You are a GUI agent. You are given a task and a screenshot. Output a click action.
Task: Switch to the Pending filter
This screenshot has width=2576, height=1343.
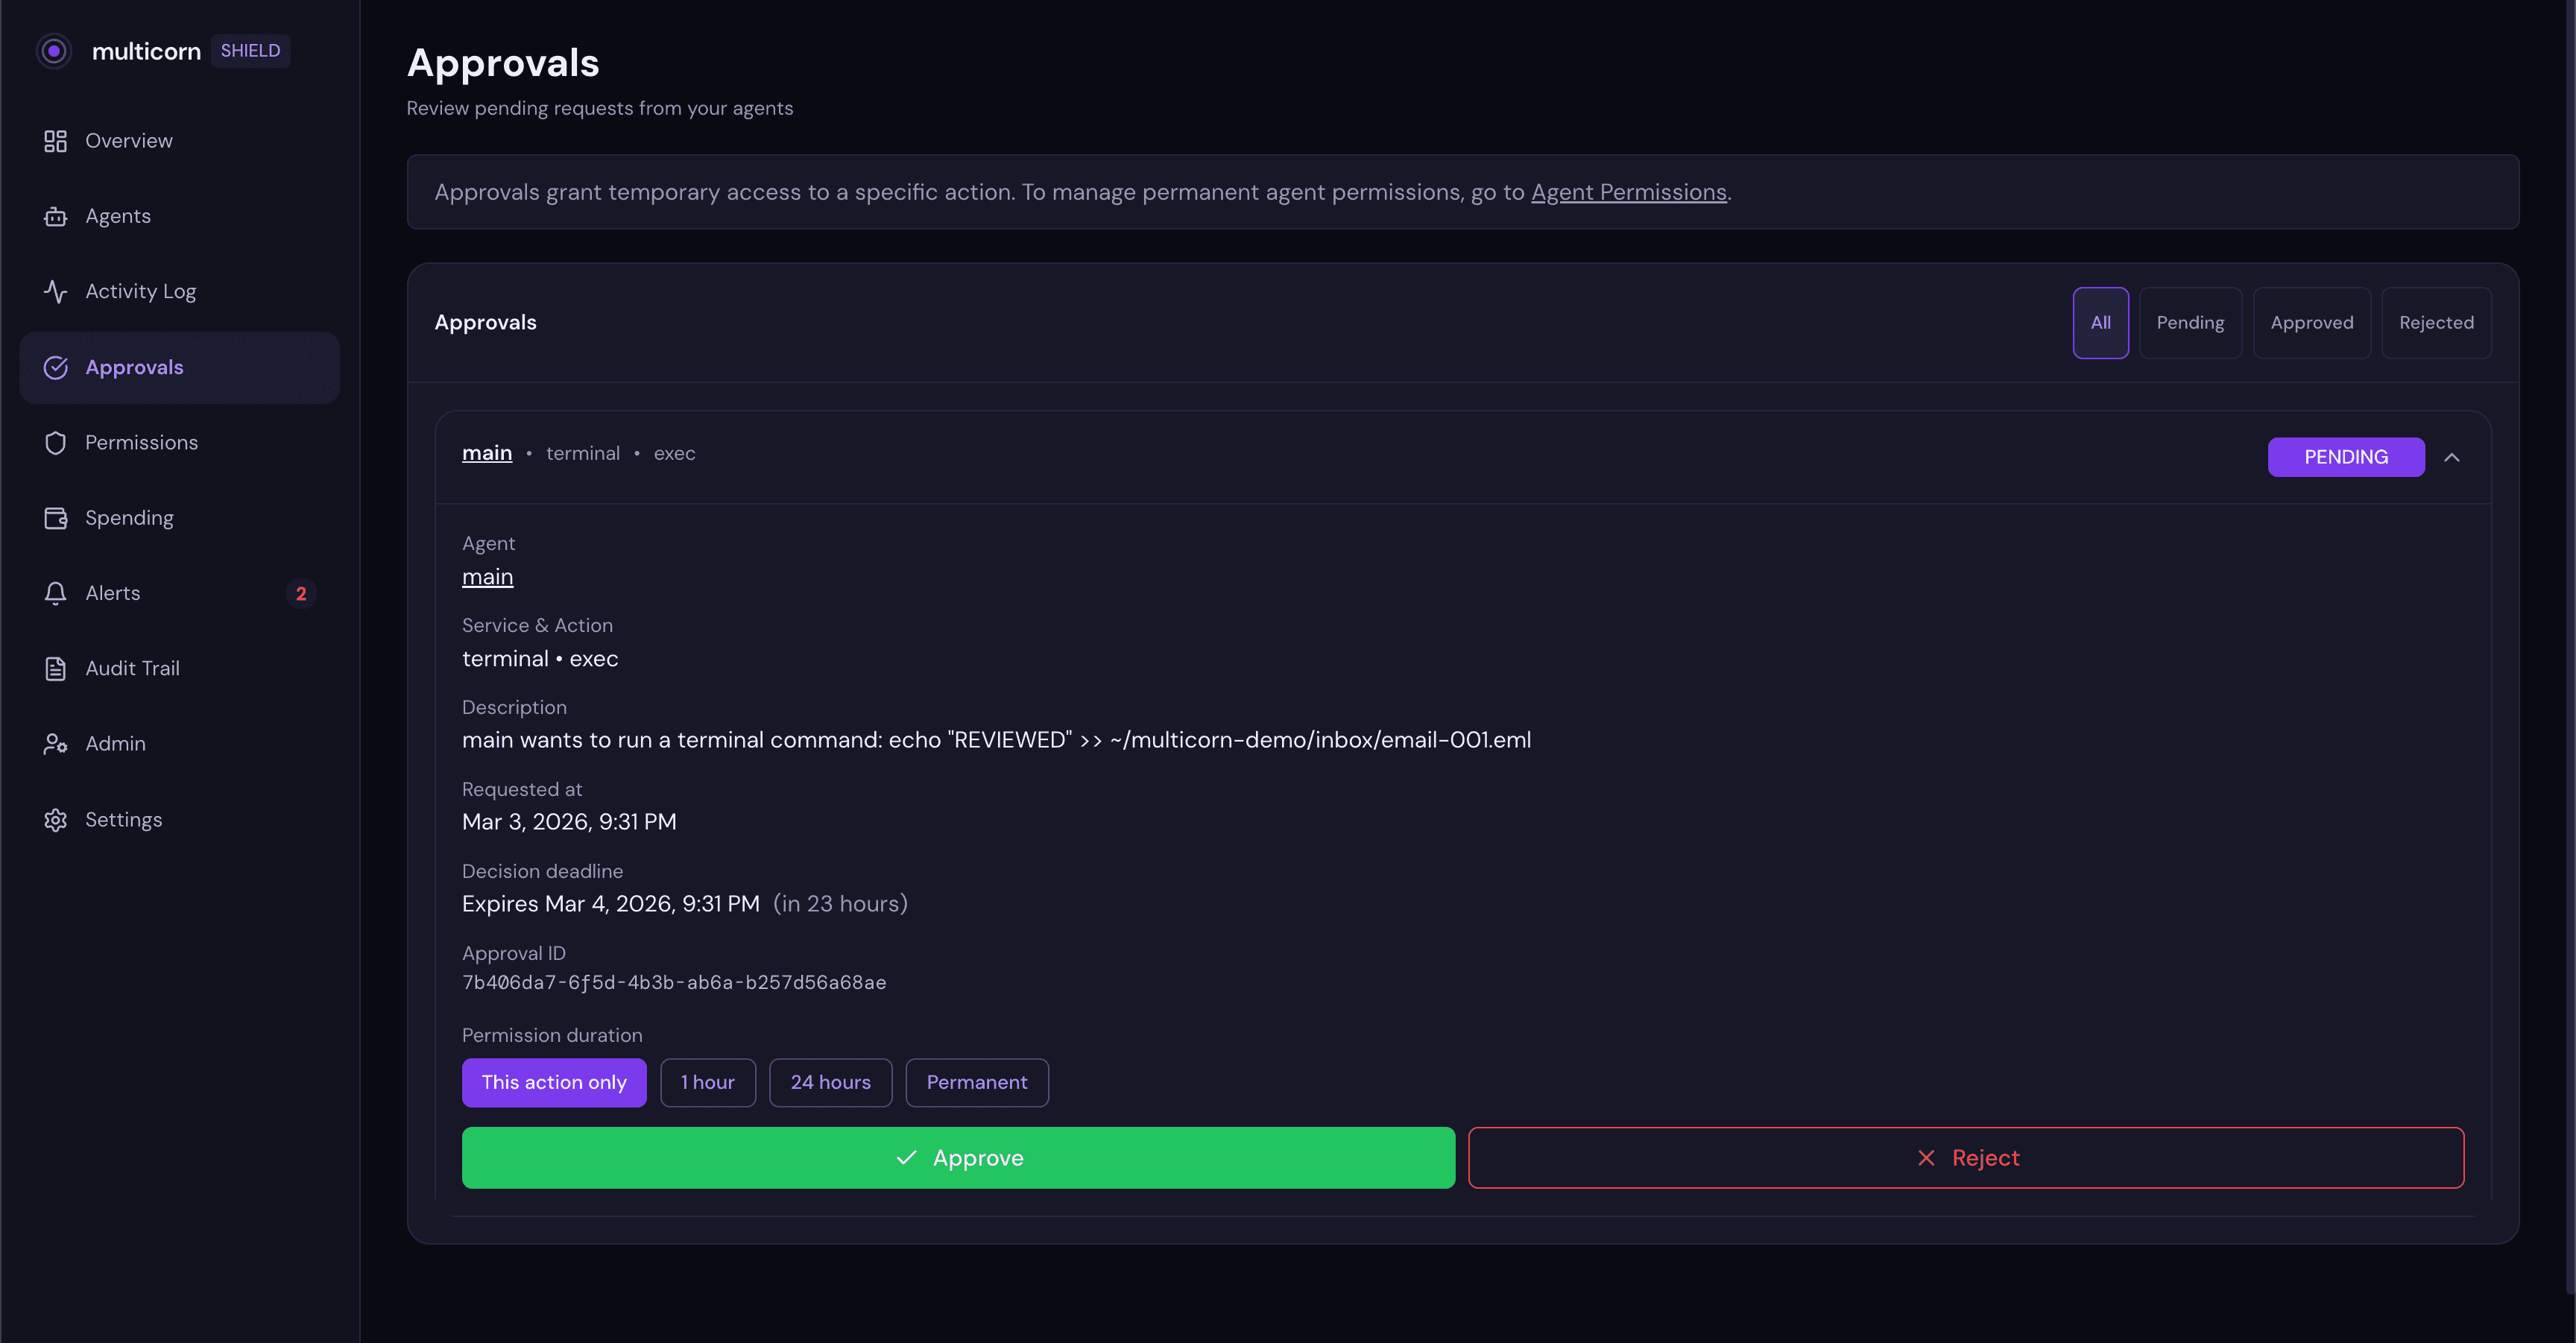point(2190,322)
